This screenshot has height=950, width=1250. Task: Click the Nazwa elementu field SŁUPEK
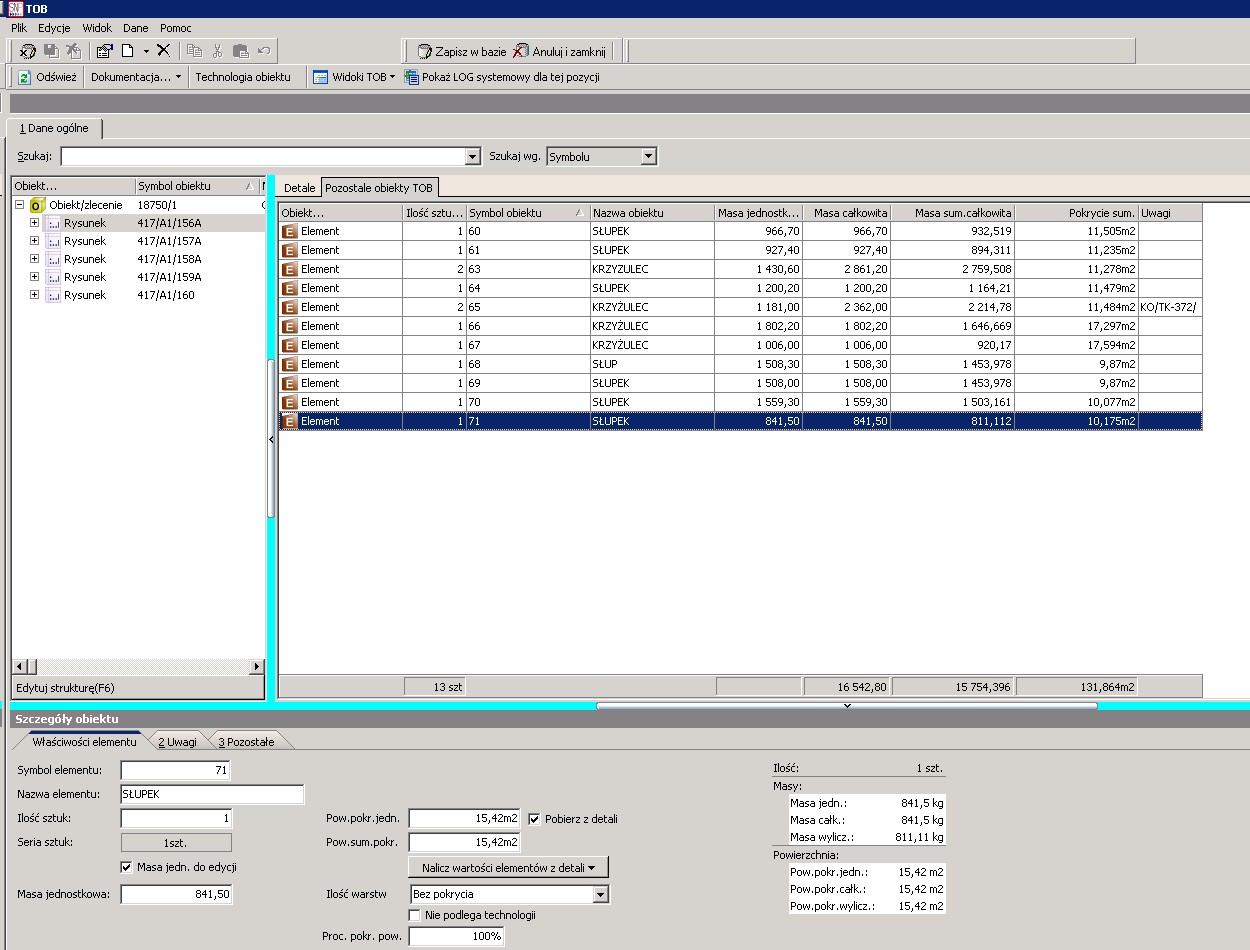(x=212, y=794)
